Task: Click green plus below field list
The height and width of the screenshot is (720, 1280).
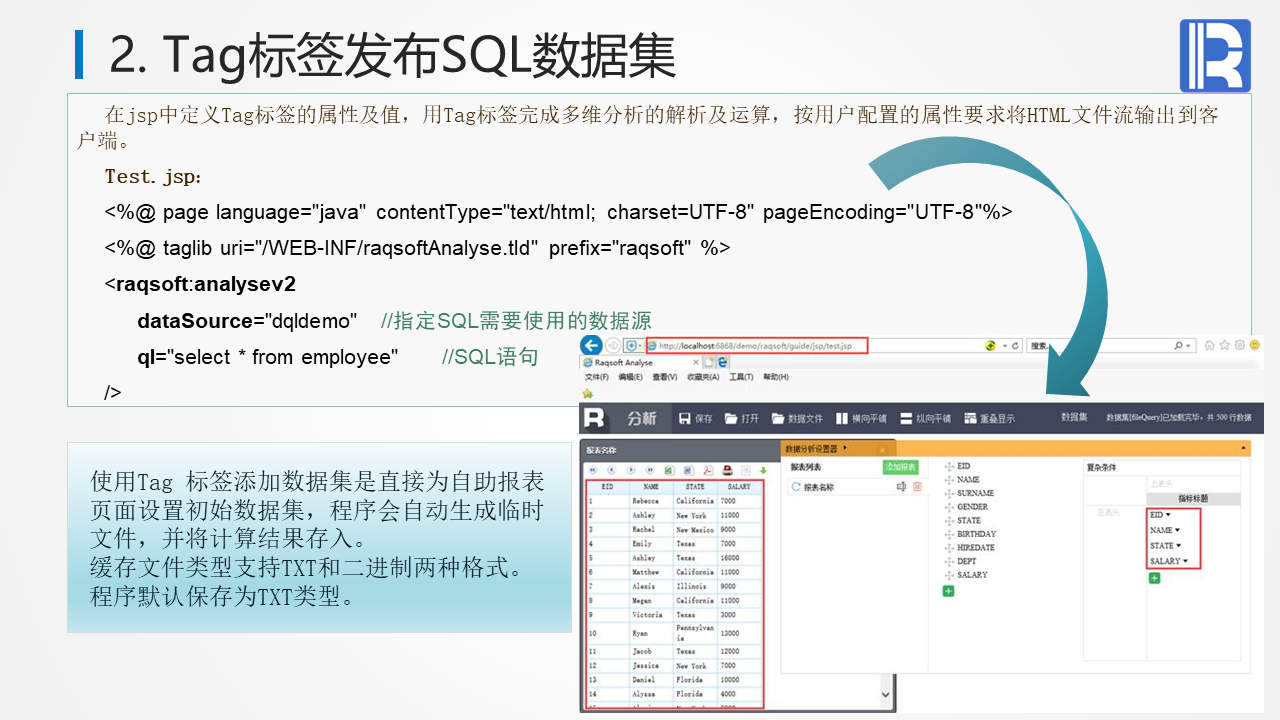Action: click(x=948, y=591)
